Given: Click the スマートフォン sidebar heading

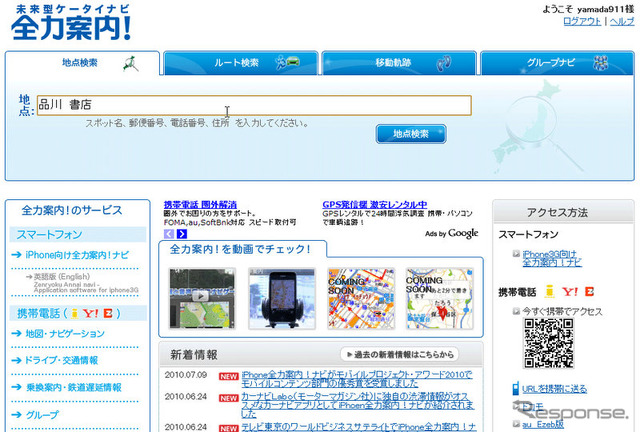Looking at the screenshot, I should coord(49,235).
